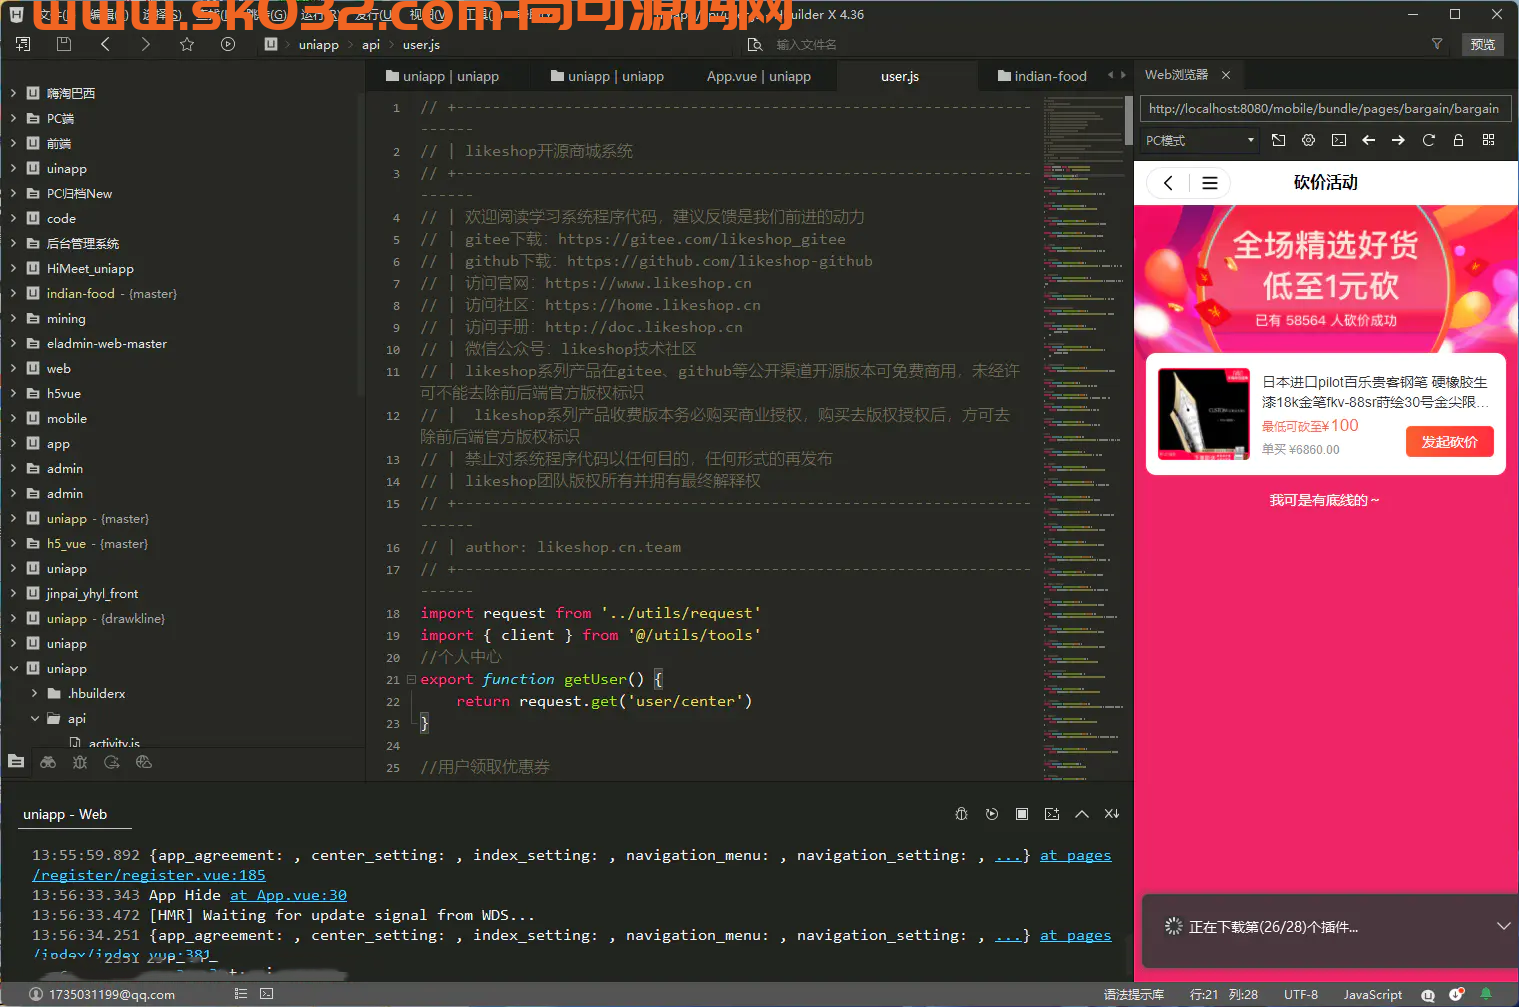
Task: Open the indian-food editor tab
Action: [x=1042, y=76]
